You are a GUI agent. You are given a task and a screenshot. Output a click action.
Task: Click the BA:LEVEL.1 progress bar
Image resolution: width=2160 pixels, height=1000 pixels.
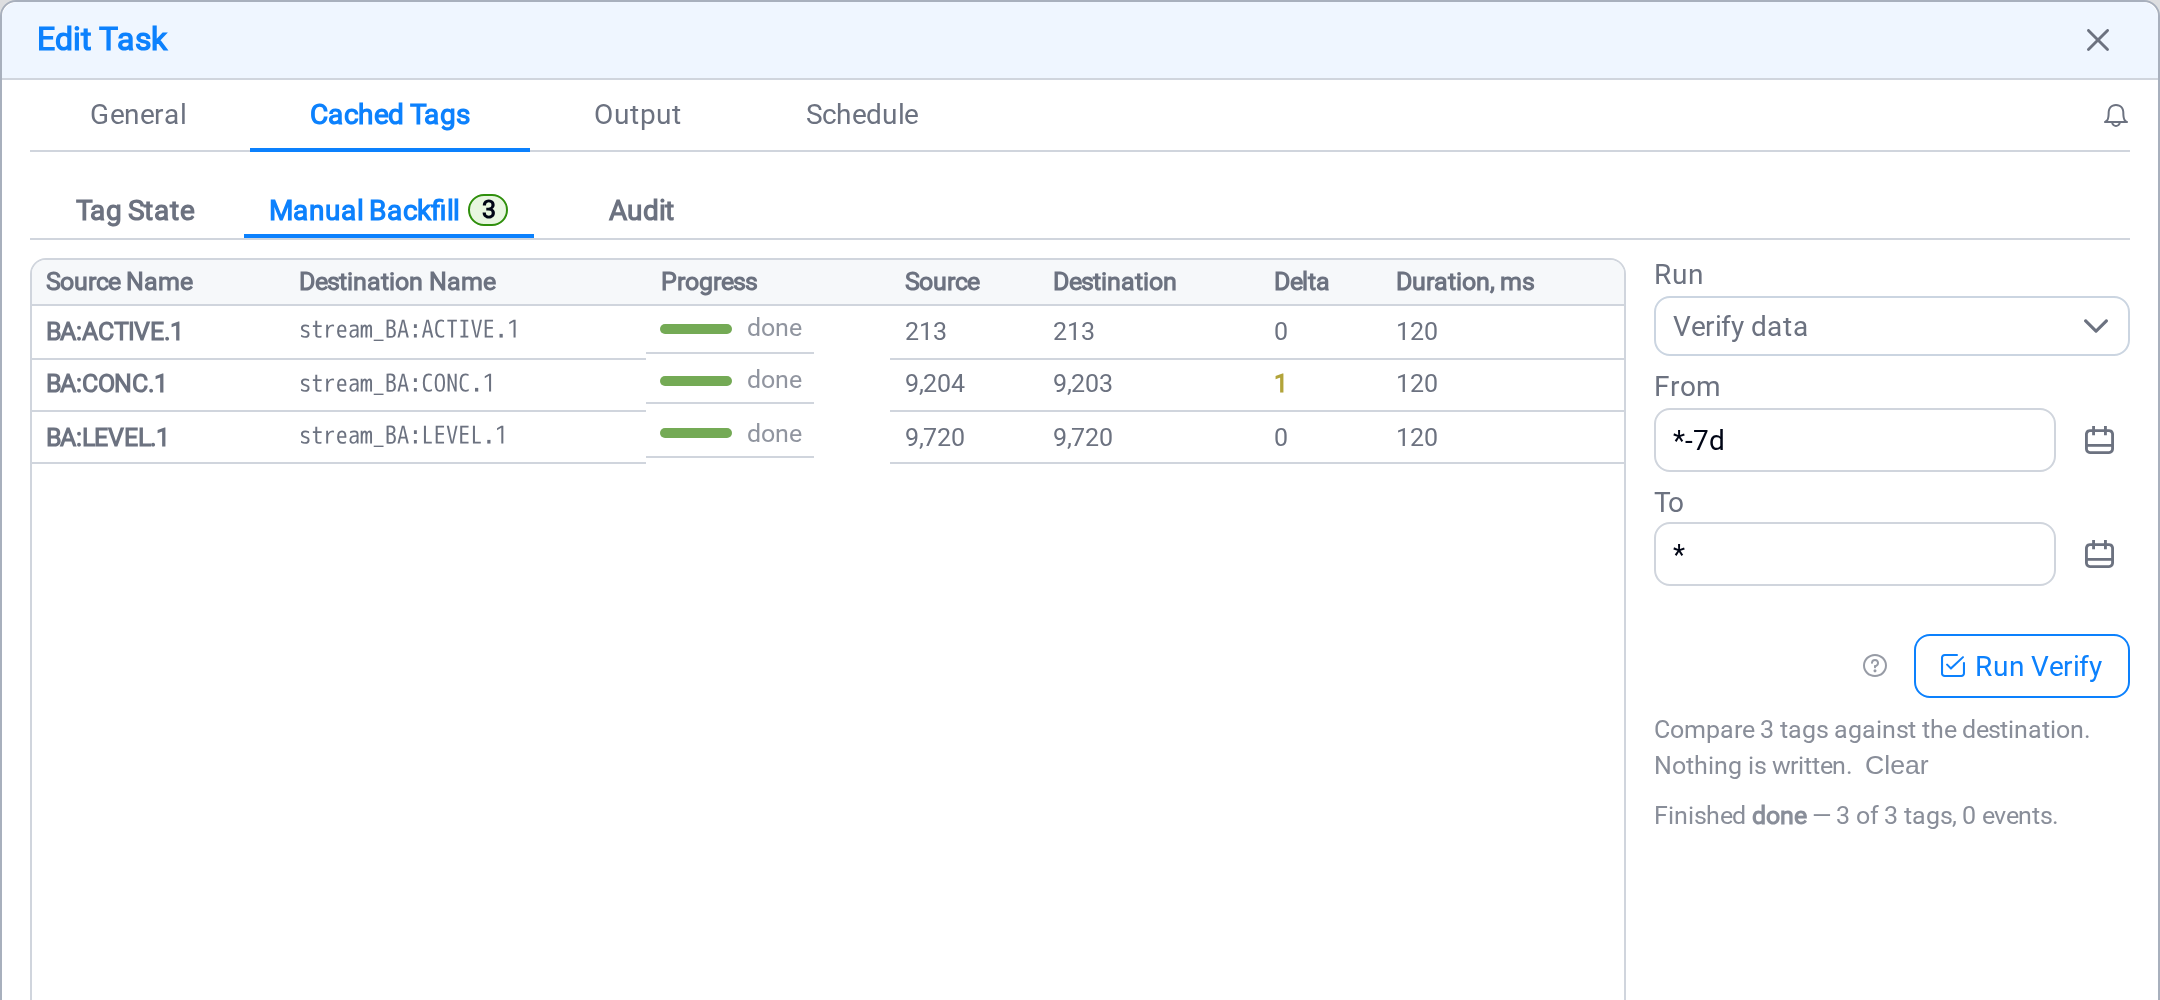[696, 433]
